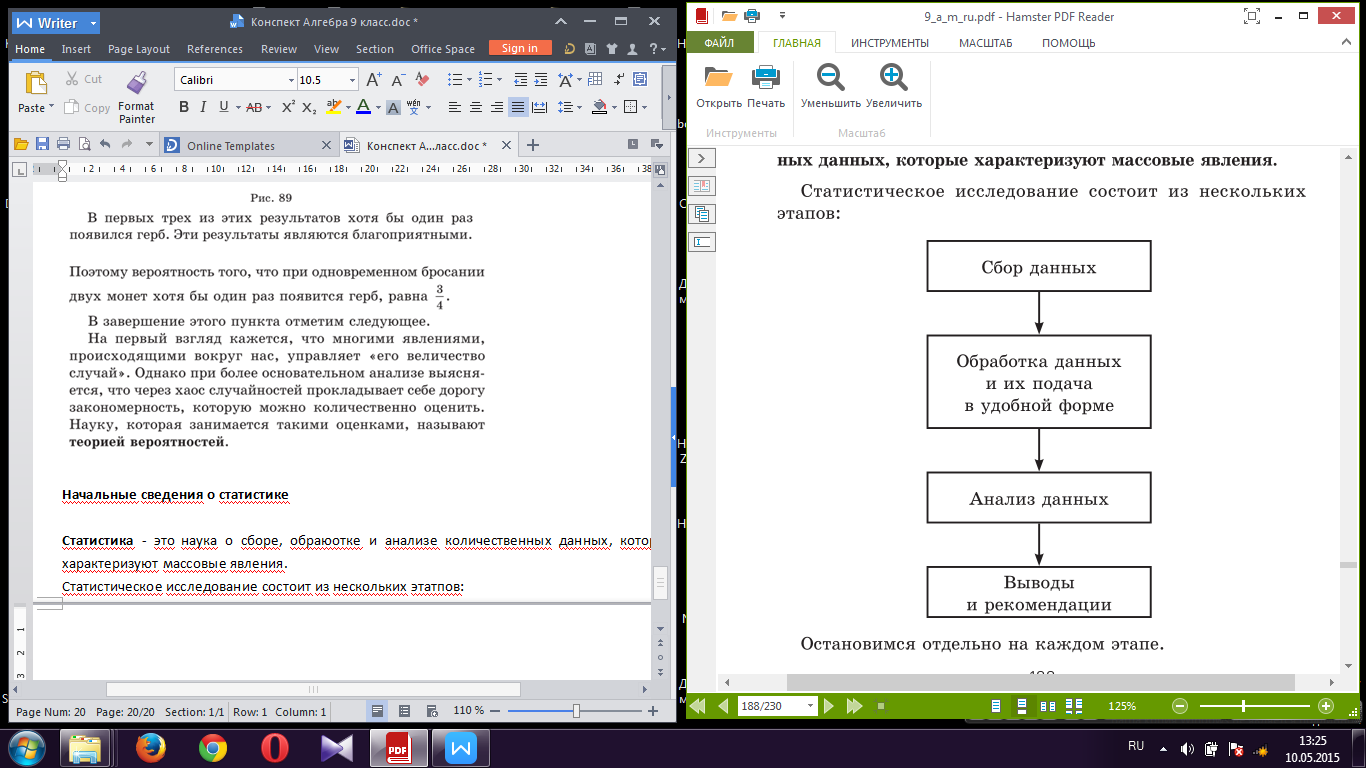
Task: Open Opera from the taskbar
Action: tap(275, 748)
